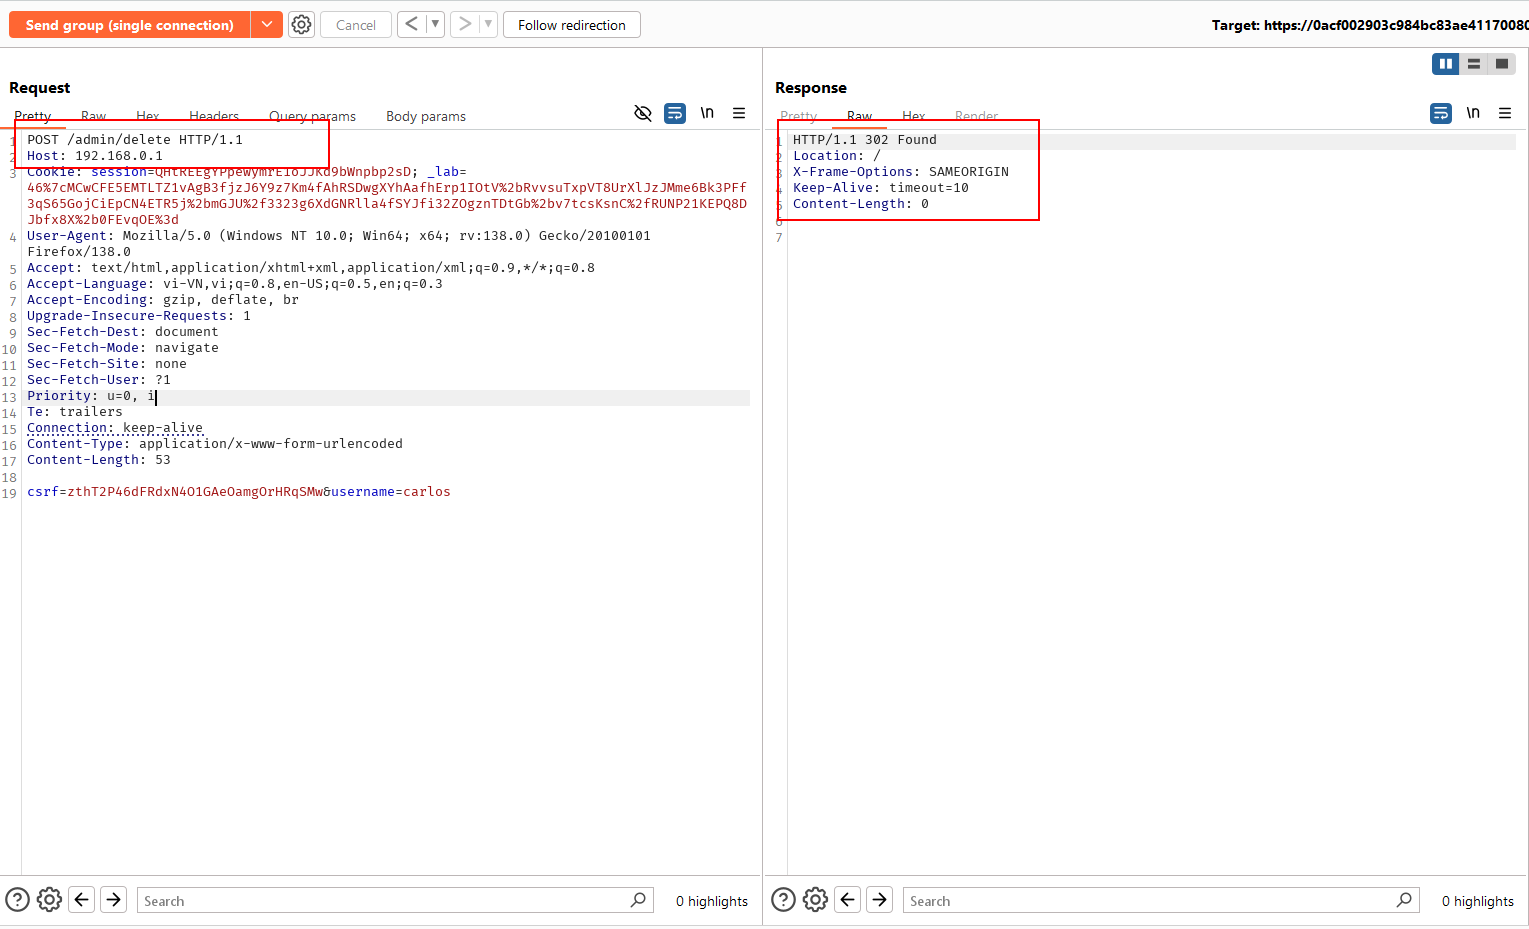The image size is (1529, 929).
Task: Select the request Pretty tab
Action: point(33,116)
